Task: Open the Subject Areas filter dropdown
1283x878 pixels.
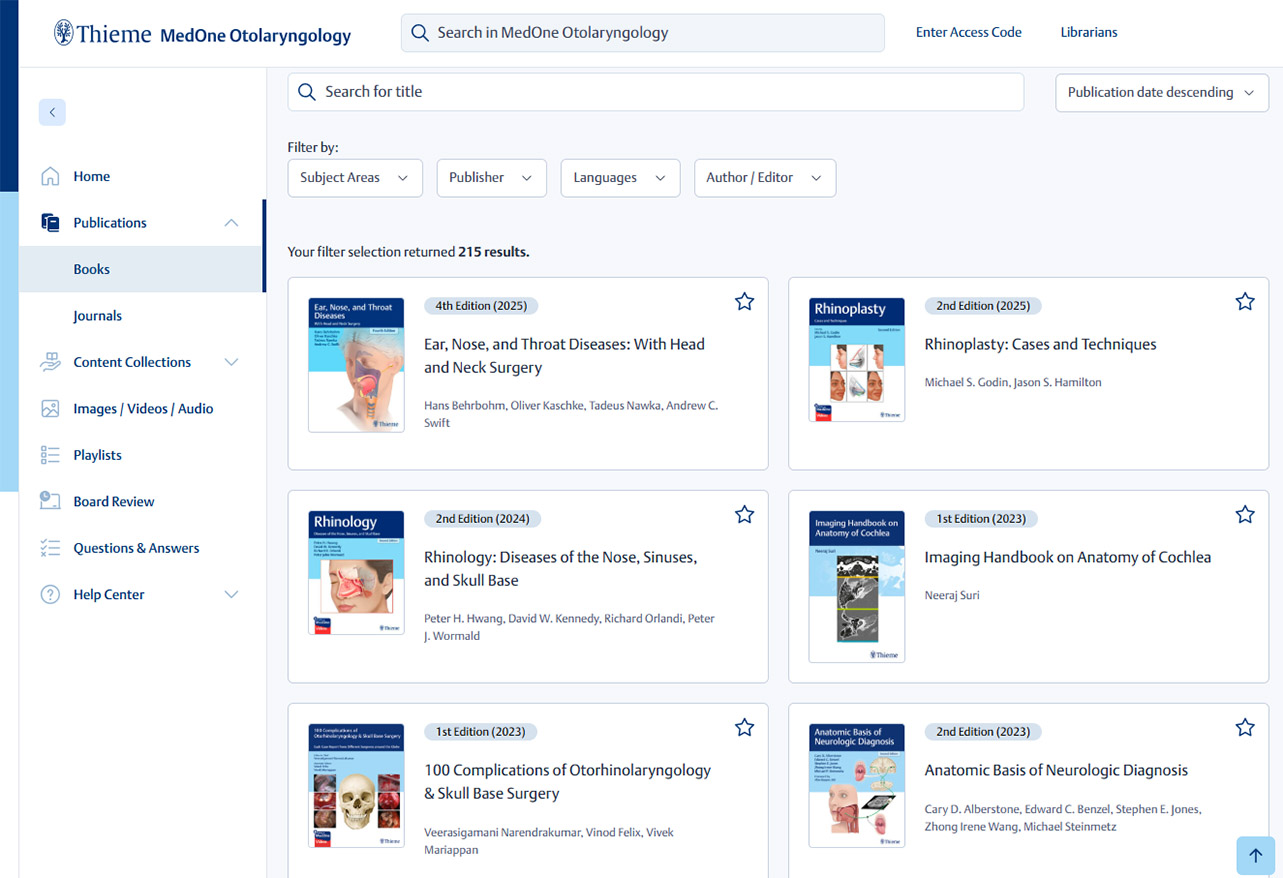Action: 354,178
